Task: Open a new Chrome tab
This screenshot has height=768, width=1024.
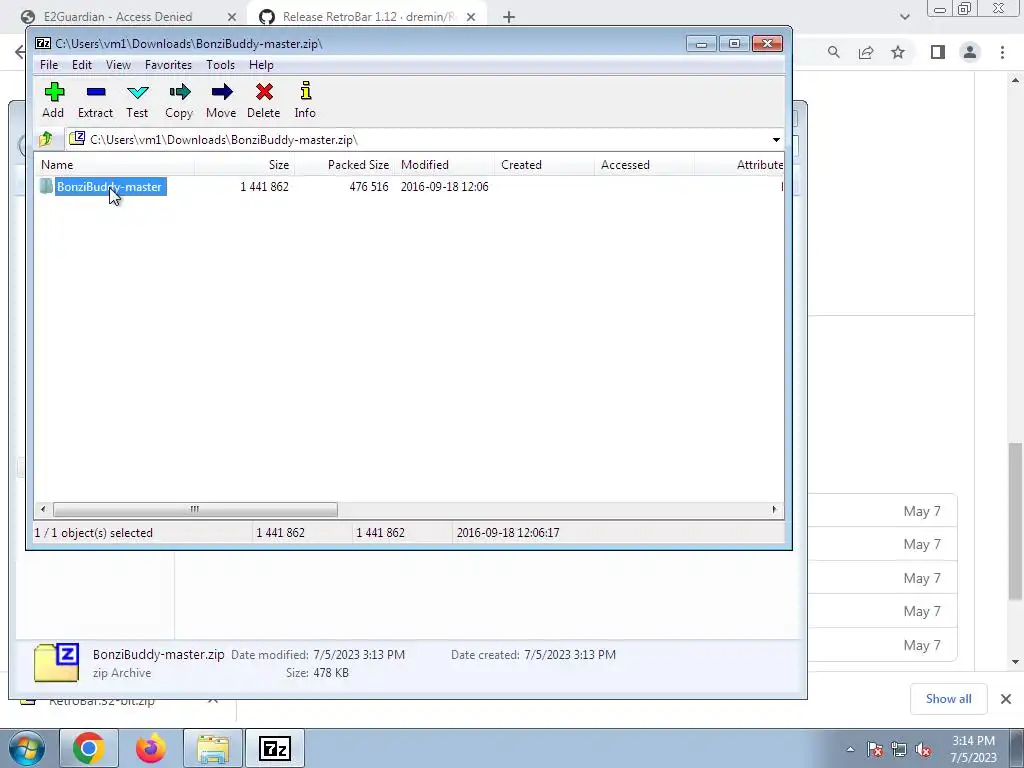Action: point(509,17)
